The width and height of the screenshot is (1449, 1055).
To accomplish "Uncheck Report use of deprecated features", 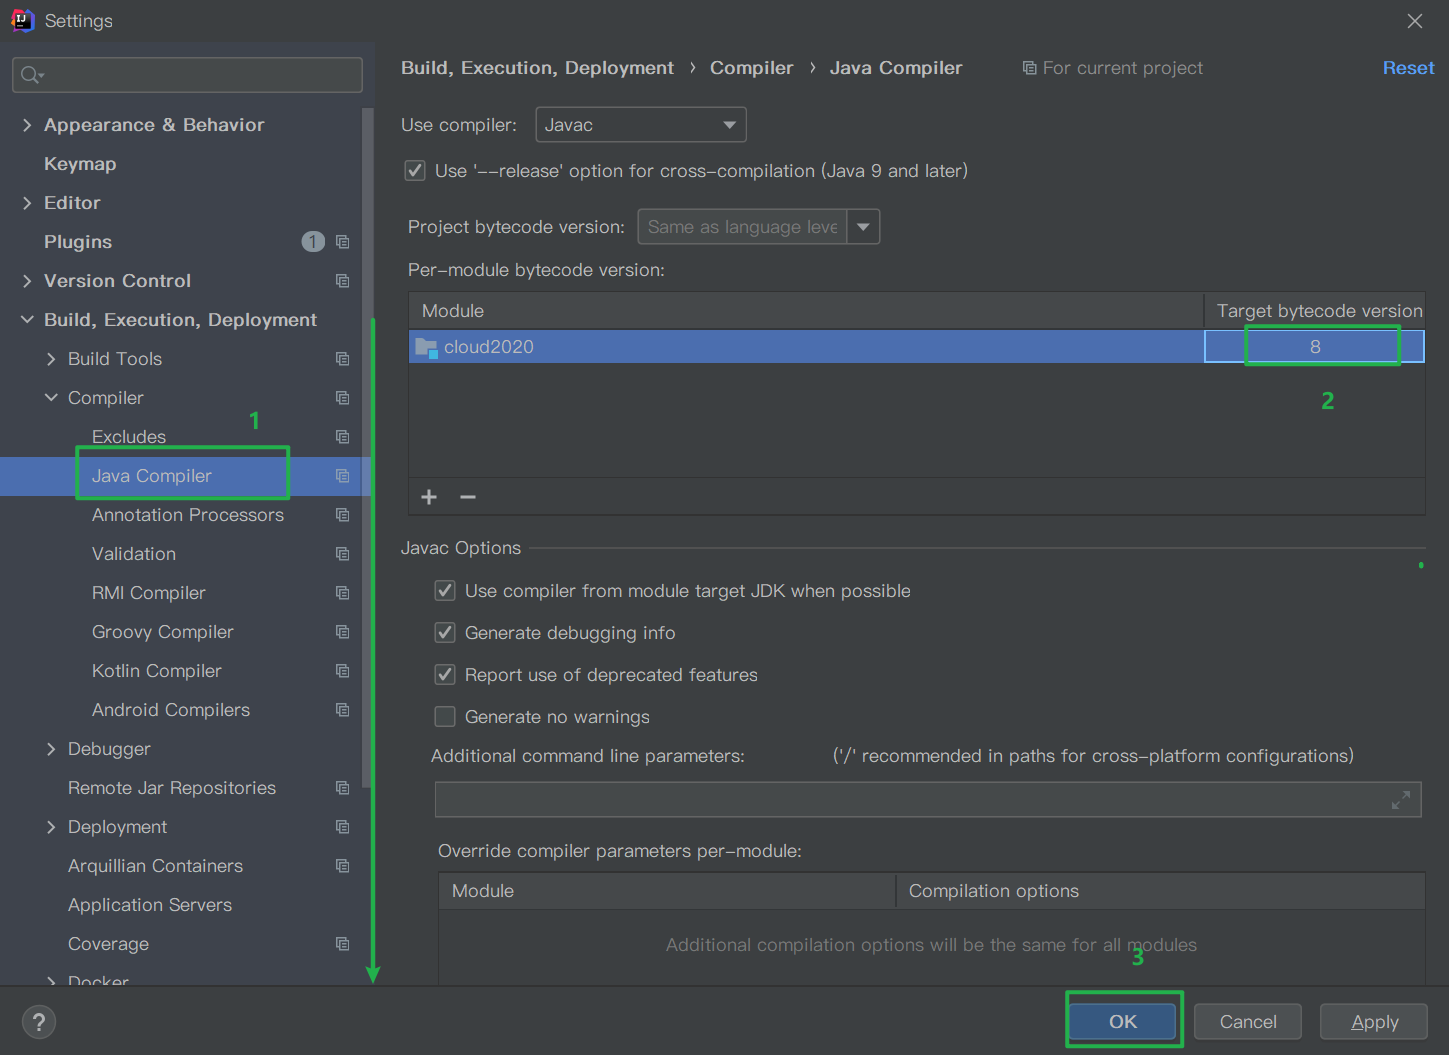I will click(x=445, y=675).
